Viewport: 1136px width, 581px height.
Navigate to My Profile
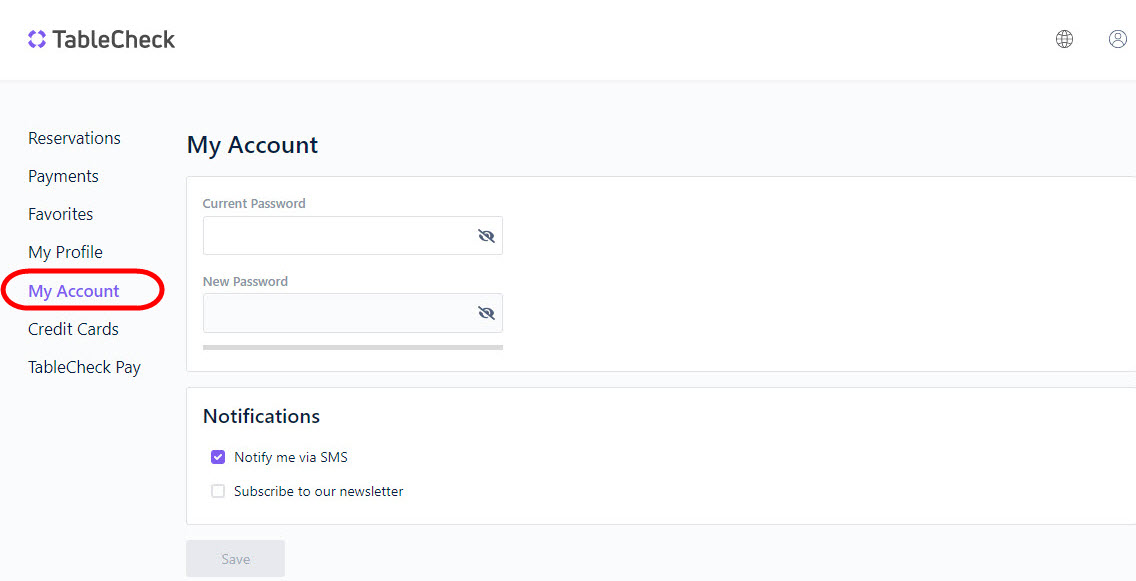point(65,252)
